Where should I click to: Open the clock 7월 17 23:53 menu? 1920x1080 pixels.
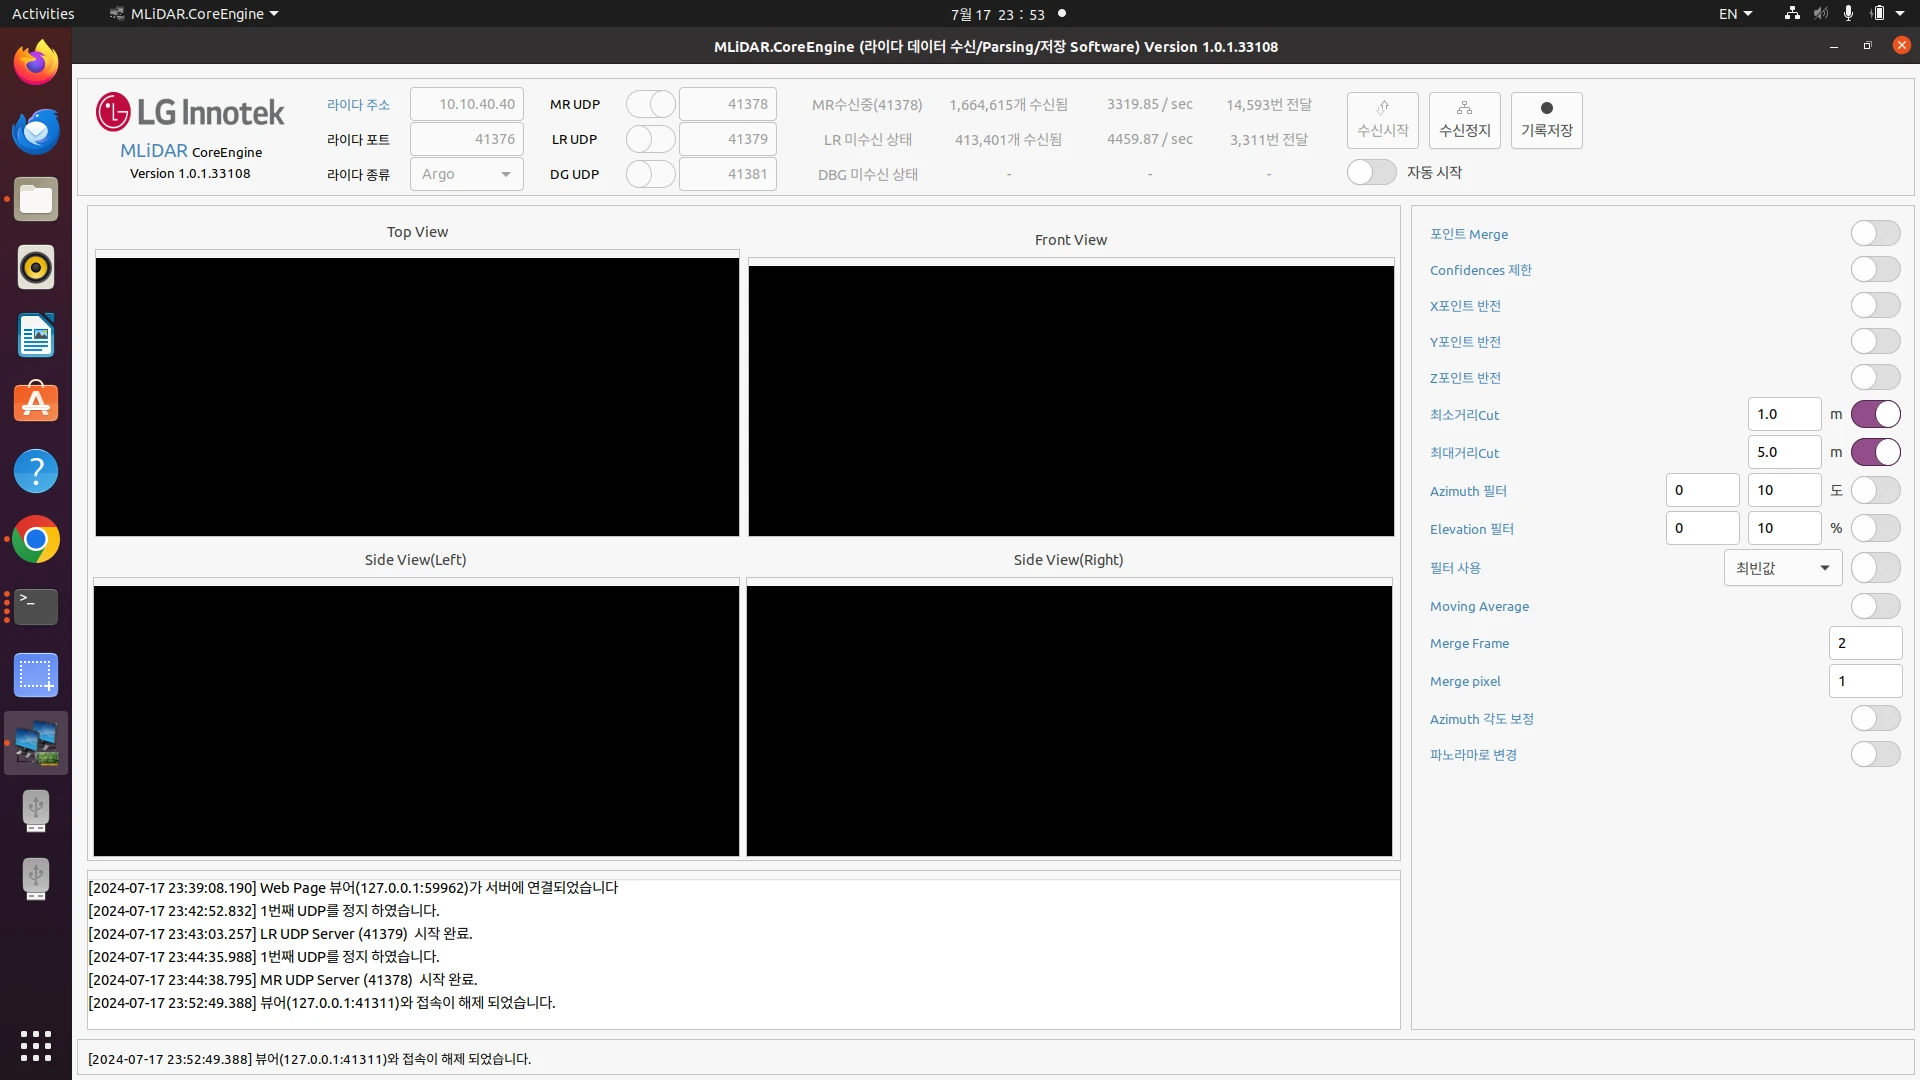click(997, 14)
